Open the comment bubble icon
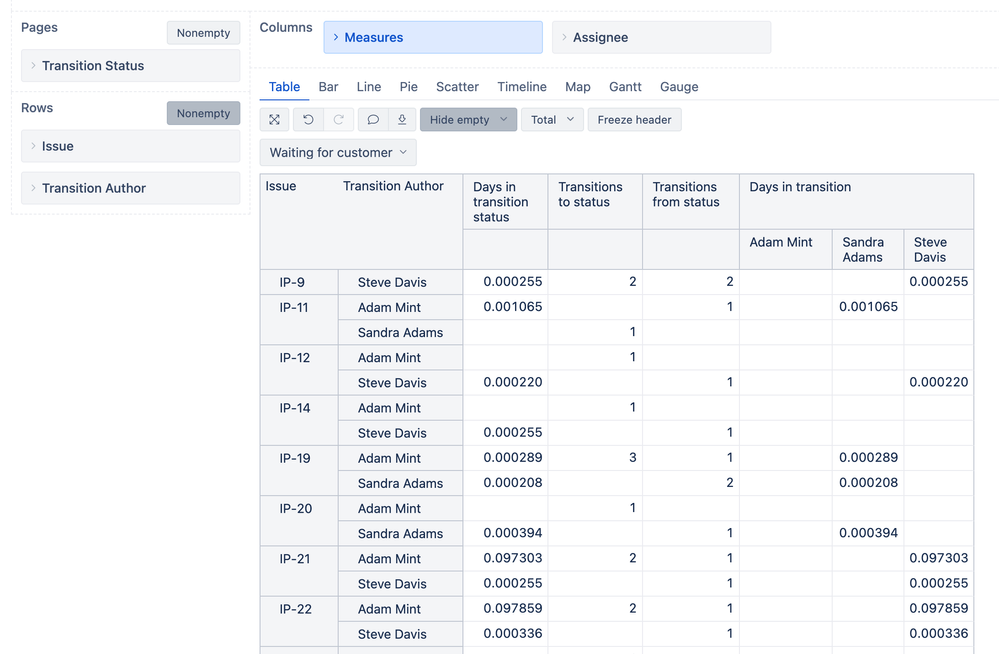Image resolution: width=999 pixels, height=654 pixels. tap(373, 120)
